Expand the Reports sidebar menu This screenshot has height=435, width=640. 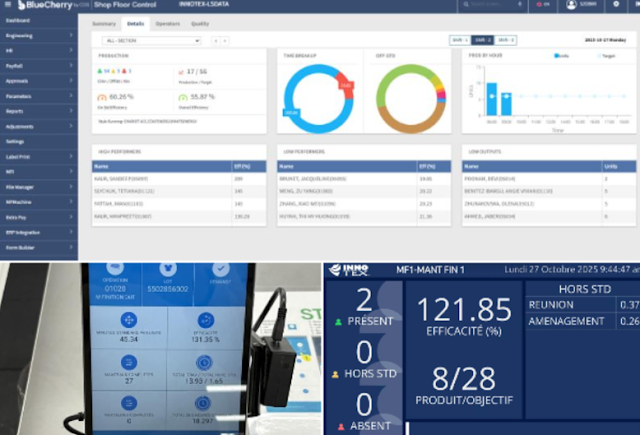[x=39, y=111]
